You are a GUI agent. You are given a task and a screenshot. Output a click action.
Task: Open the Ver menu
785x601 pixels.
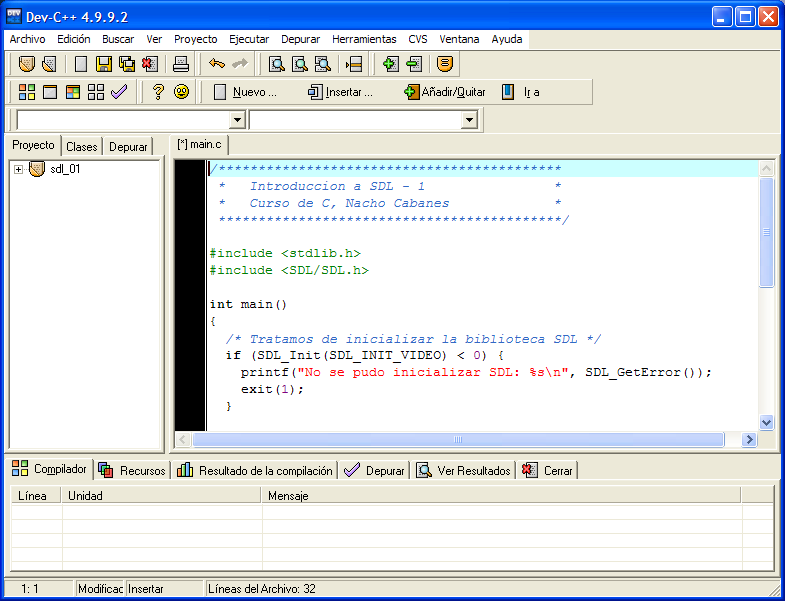pos(154,39)
